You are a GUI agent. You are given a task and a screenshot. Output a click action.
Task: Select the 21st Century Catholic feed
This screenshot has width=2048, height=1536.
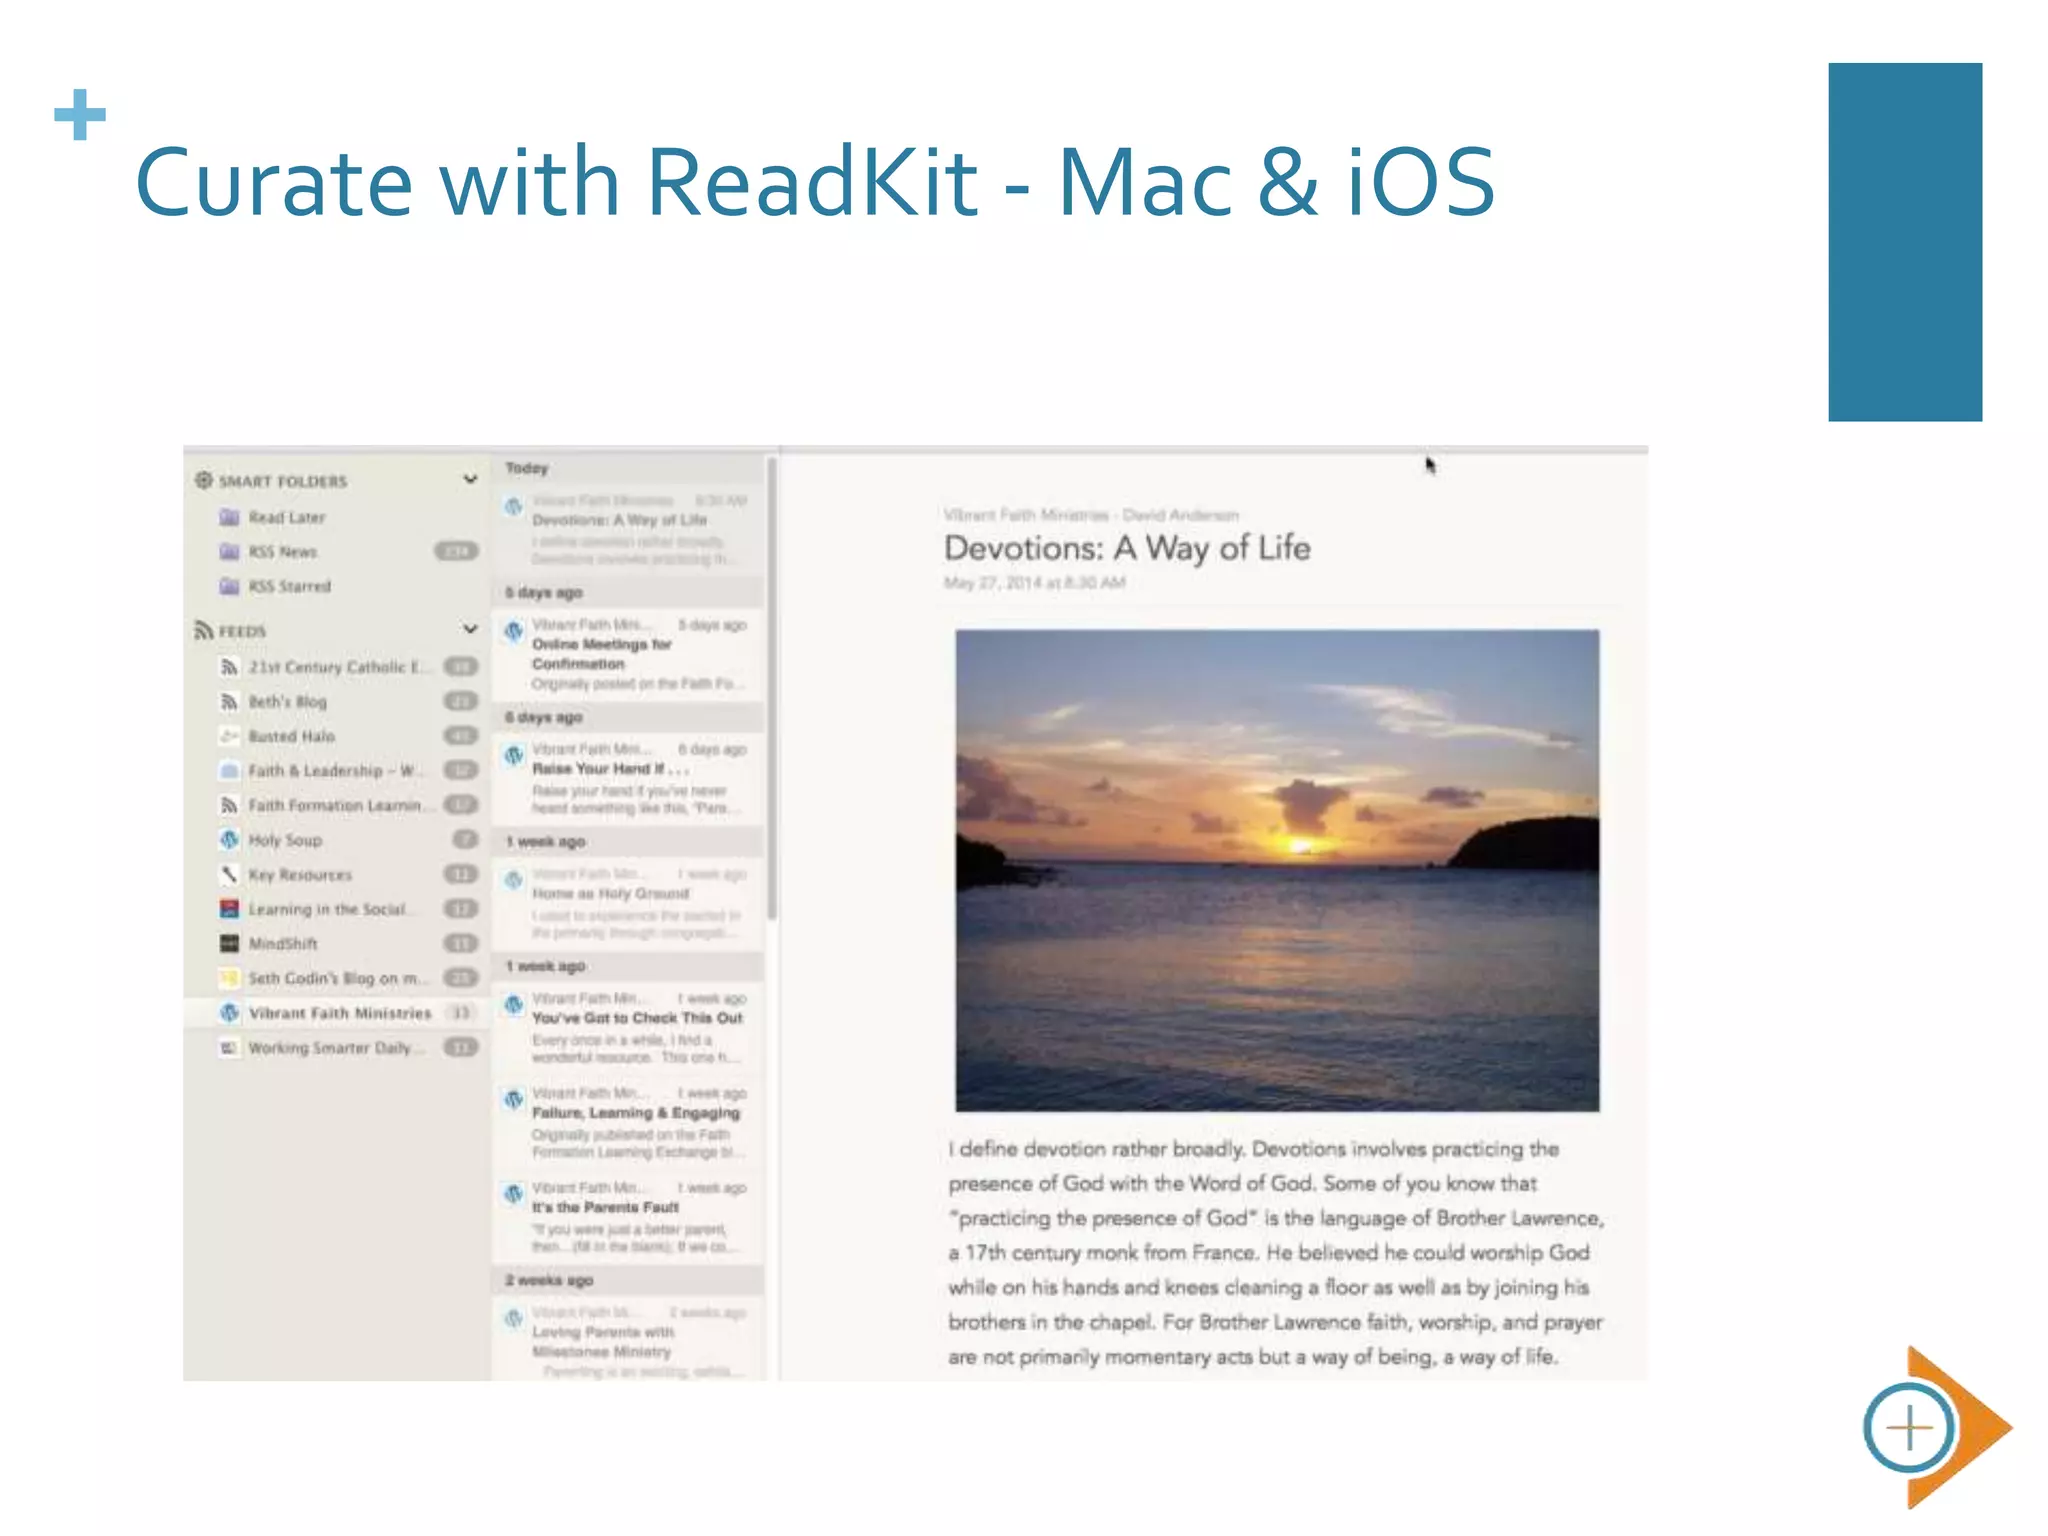click(x=335, y=667)
